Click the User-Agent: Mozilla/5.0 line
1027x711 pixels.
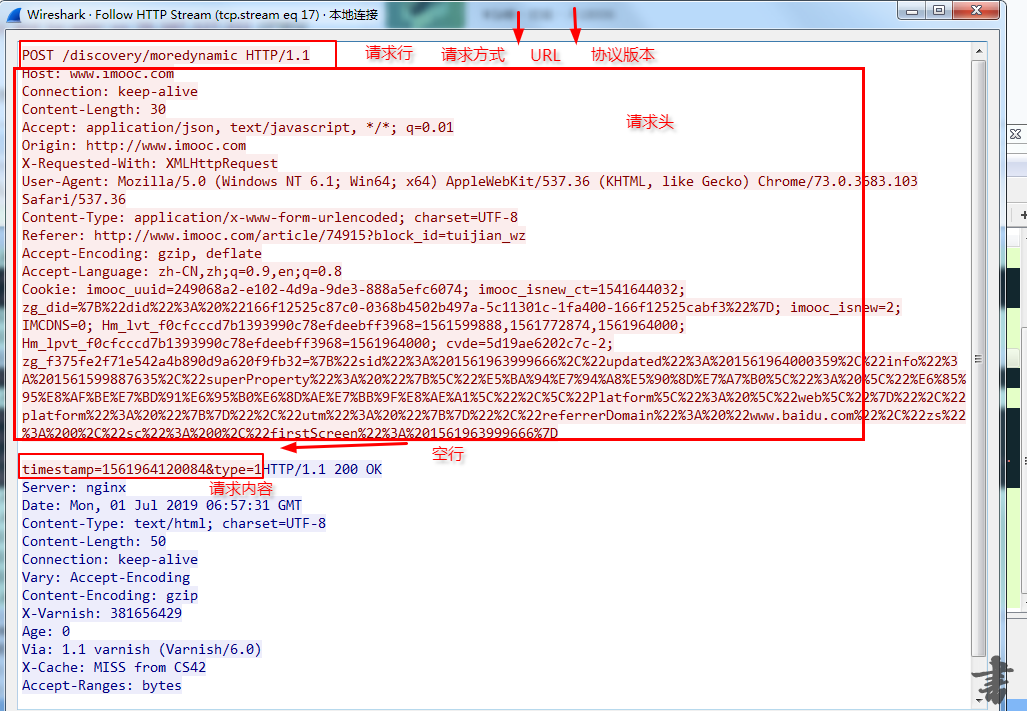pos(470,181)
